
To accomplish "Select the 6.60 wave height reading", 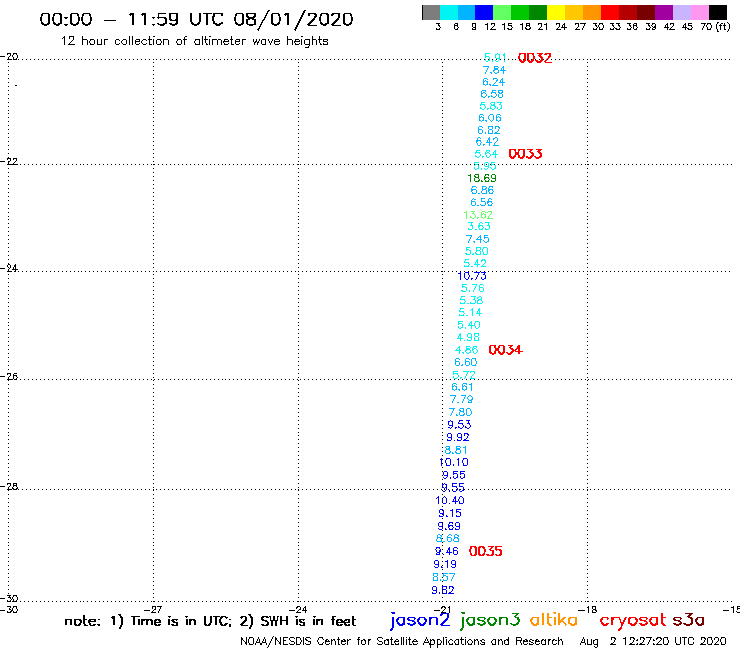I will [x=465, y=362].
